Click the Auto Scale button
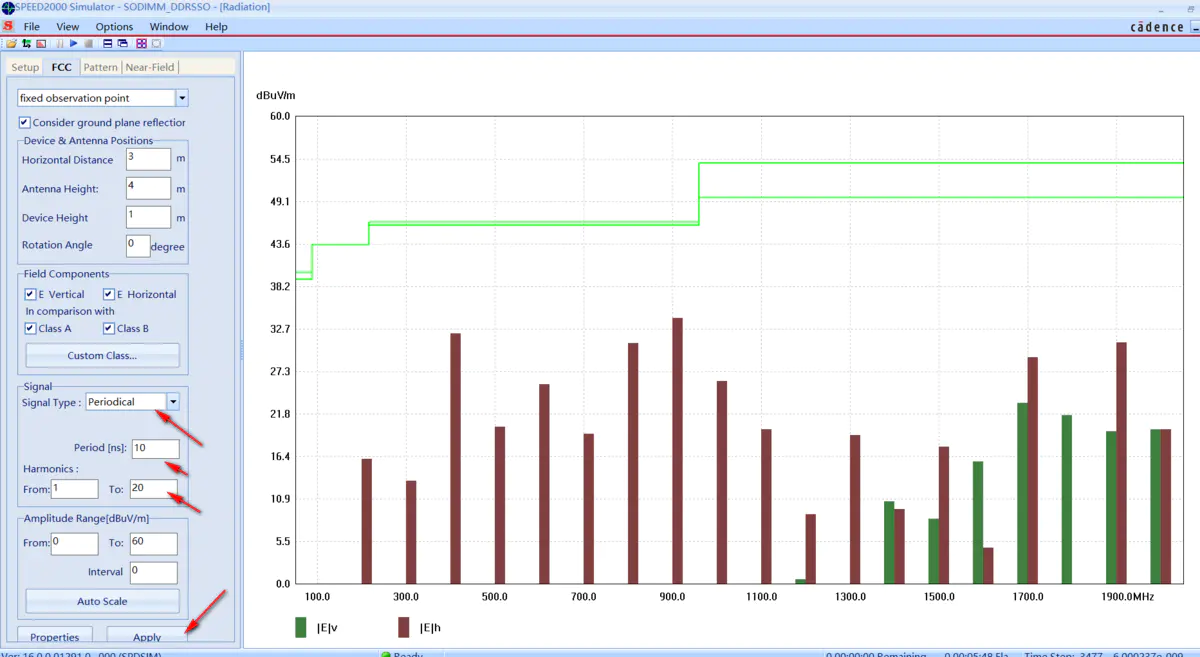The height and width of the screenshot is (657, 1200). 102,602
